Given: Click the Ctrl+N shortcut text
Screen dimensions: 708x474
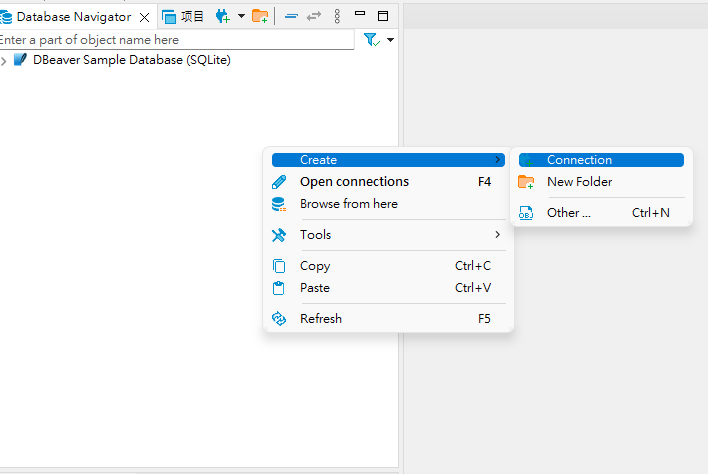Looking at the screenshot, I should (x=651, y=213).
